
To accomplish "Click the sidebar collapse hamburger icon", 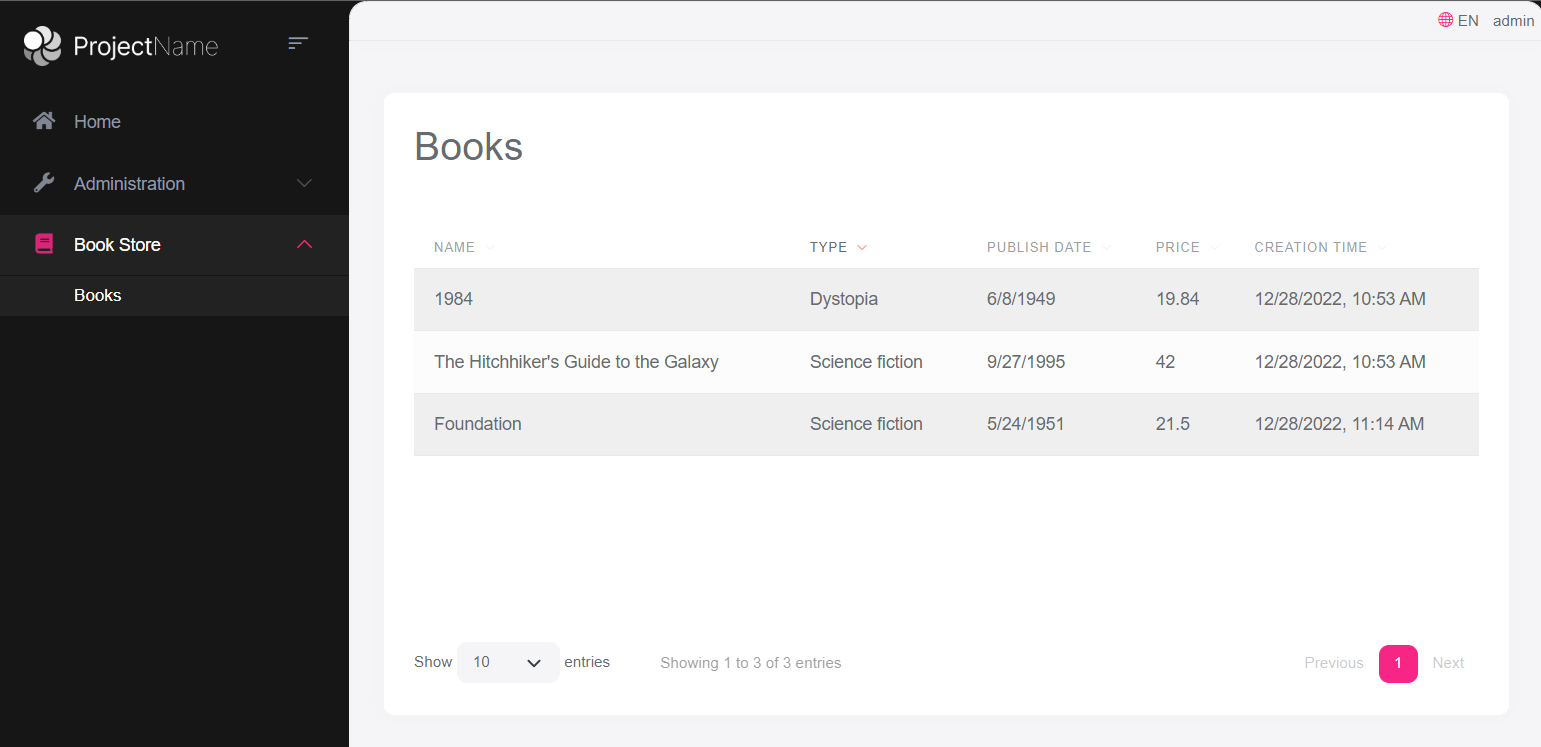I will pyautogui.click(x=298, y=43).
